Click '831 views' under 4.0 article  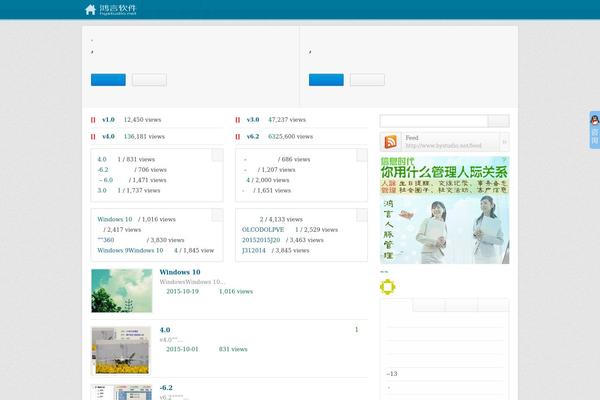click(x=233, y=349)
